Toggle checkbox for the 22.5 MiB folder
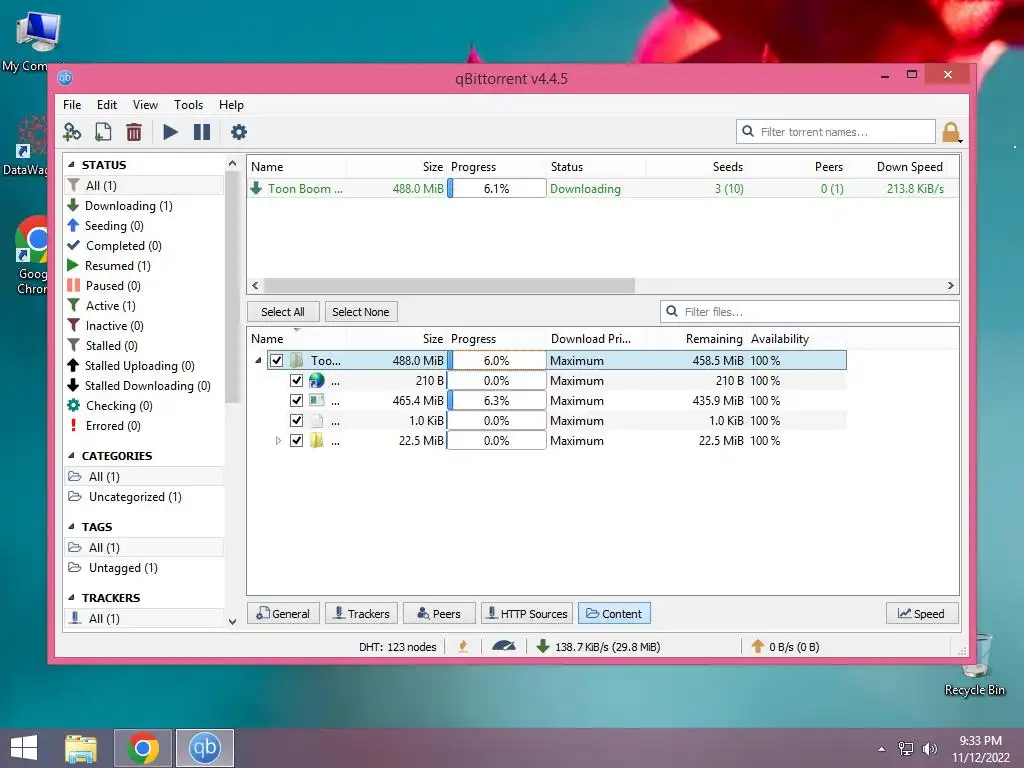1024x768 pixels. (x=296, y=441)
